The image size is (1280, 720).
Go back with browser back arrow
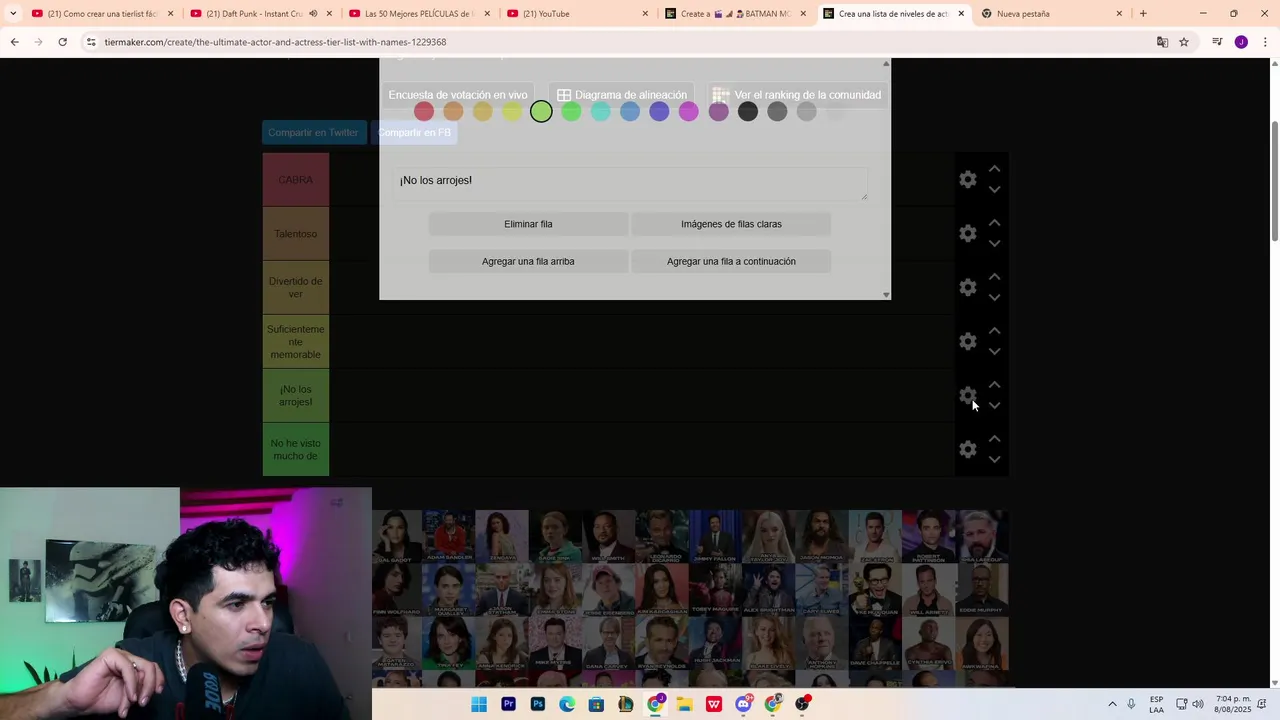tap(14, 42)
